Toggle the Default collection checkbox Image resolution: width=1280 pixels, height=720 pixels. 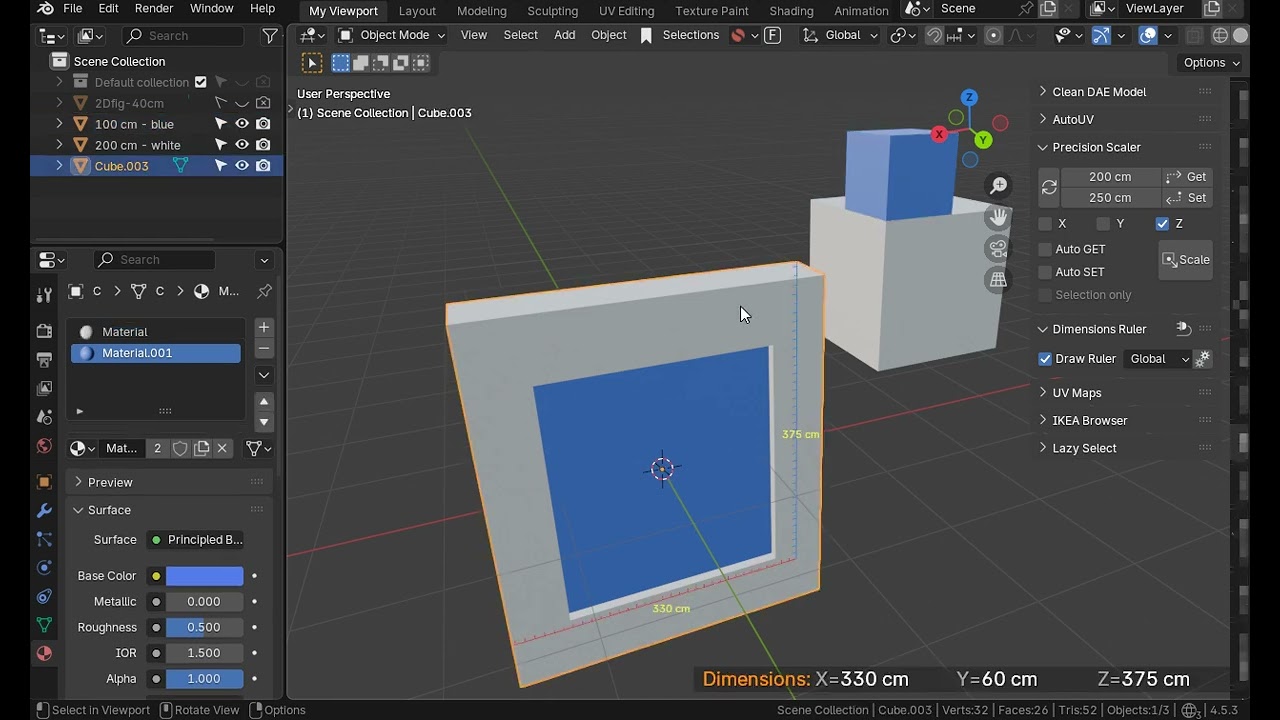pyautogui.click(x=201, y=82)
